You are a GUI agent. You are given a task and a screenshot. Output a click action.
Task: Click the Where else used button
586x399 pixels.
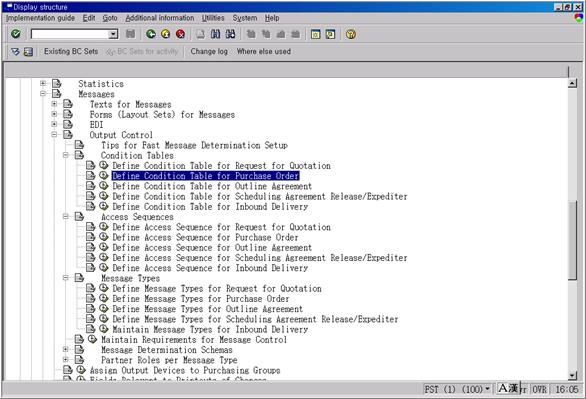(263, 52)
